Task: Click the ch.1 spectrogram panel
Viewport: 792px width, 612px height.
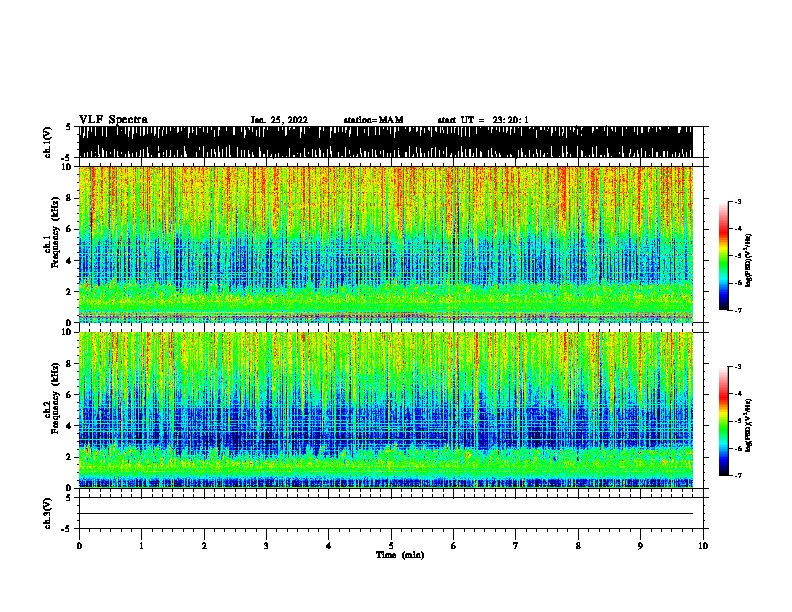Action: 385,244
